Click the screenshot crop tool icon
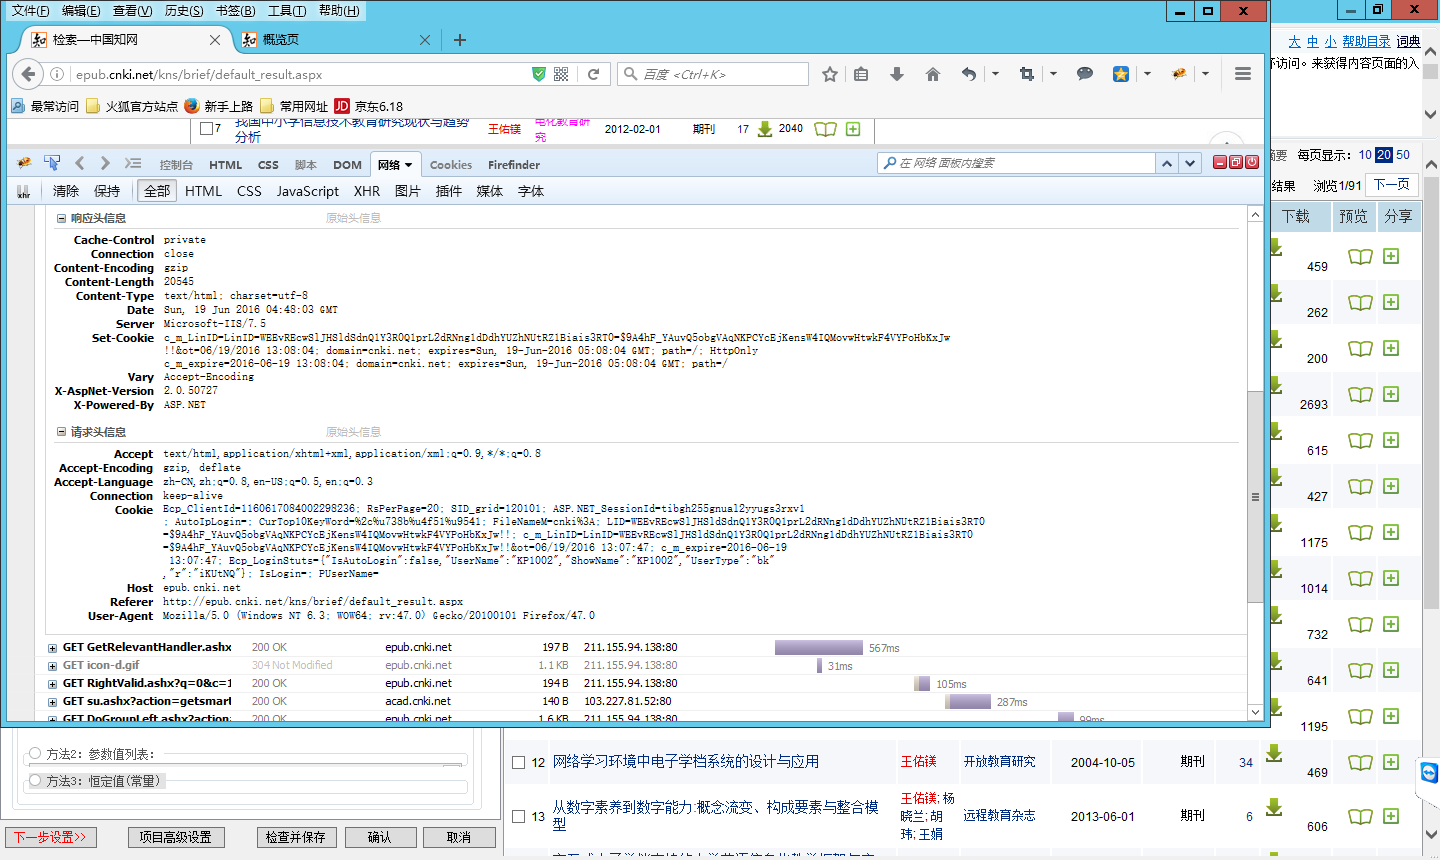This screenshot has height=860, width=1440. point(1026,74)
